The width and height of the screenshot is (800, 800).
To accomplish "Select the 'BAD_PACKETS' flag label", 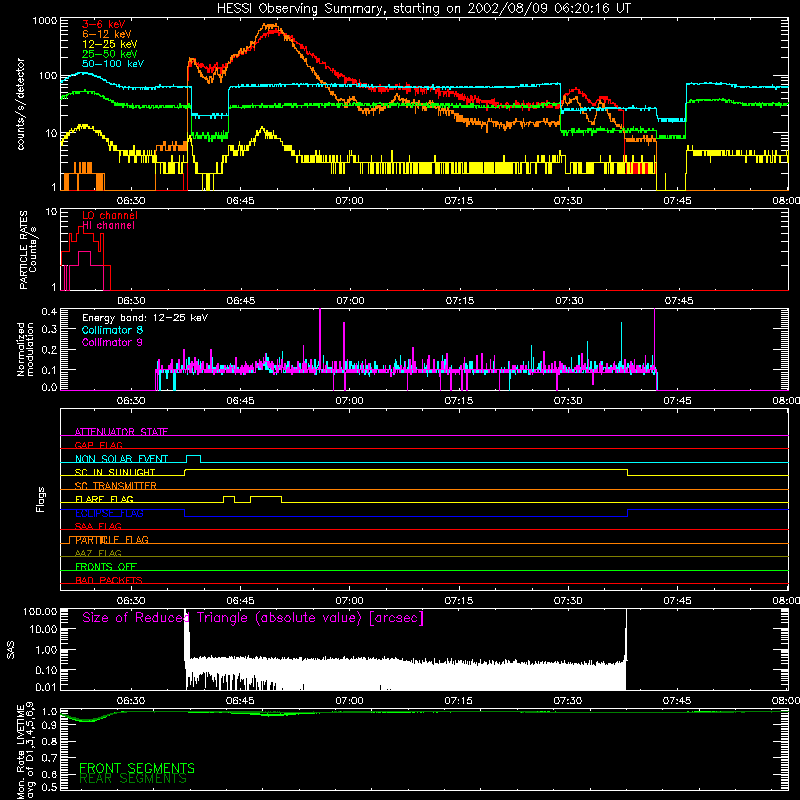I will 109,580.
